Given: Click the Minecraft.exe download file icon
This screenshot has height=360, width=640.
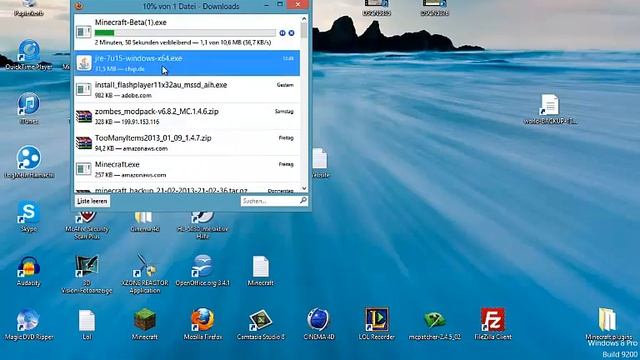Looking at the screenshot, I should (84, 169).
